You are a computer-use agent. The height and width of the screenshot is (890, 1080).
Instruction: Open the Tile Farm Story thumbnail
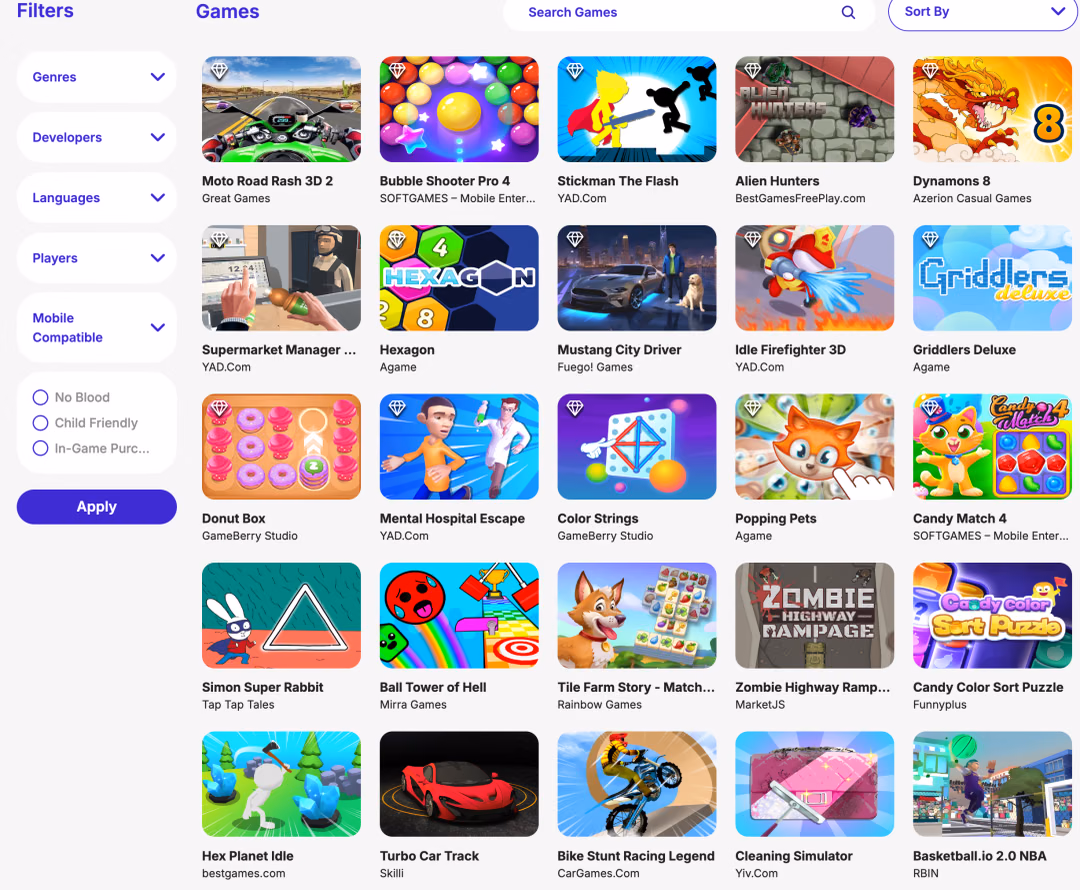pyautogui.click(x=637, y=616)
